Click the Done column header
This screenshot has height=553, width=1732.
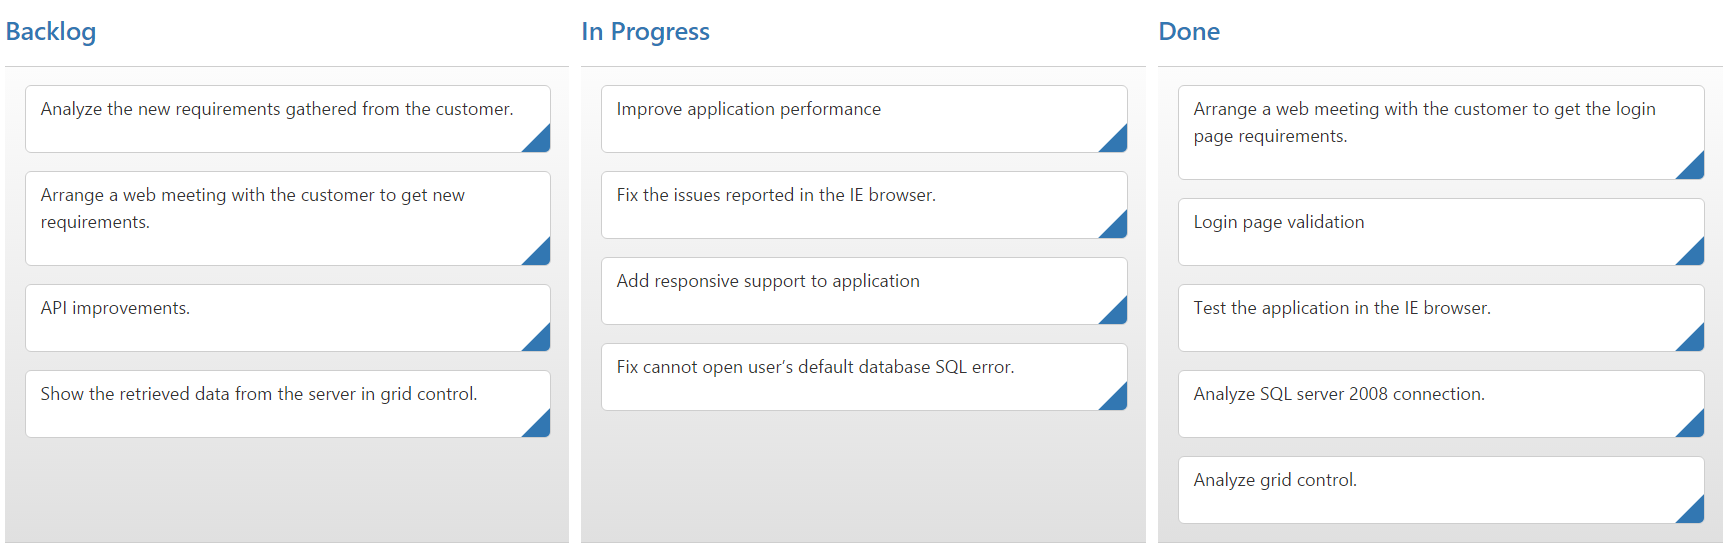1188,32
